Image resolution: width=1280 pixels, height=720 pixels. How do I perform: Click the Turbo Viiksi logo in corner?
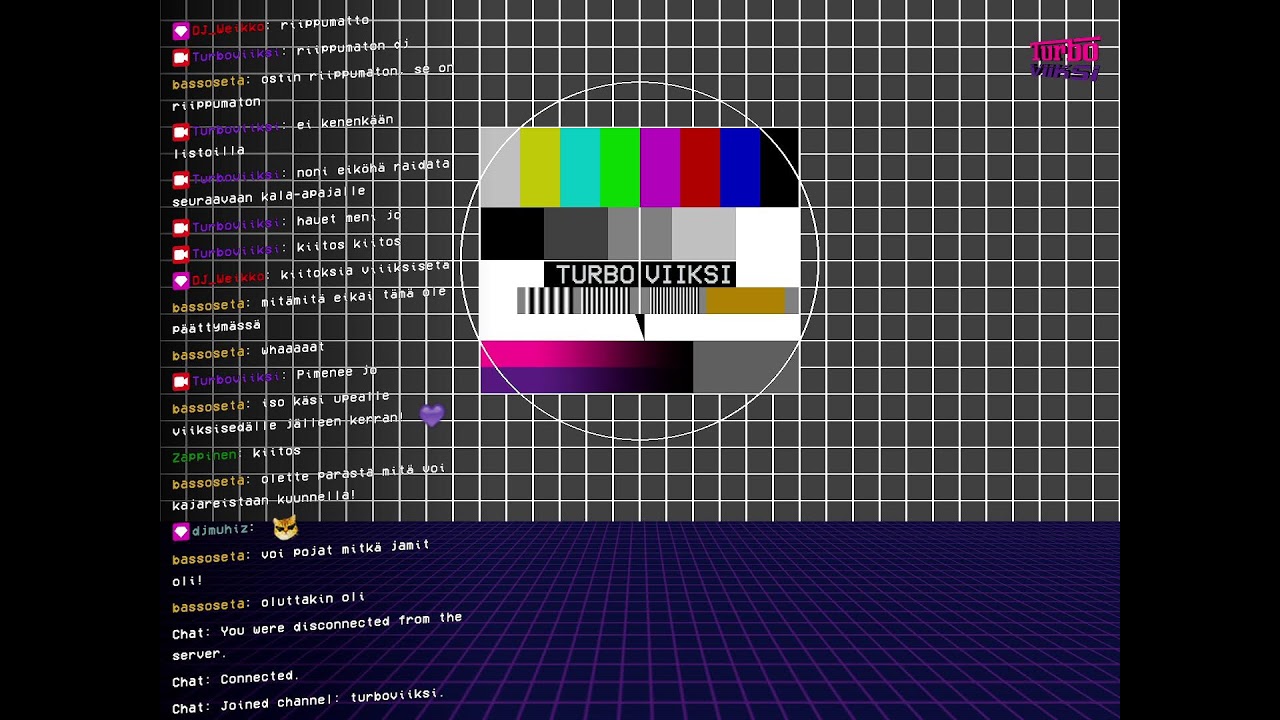click(1065, 59)
